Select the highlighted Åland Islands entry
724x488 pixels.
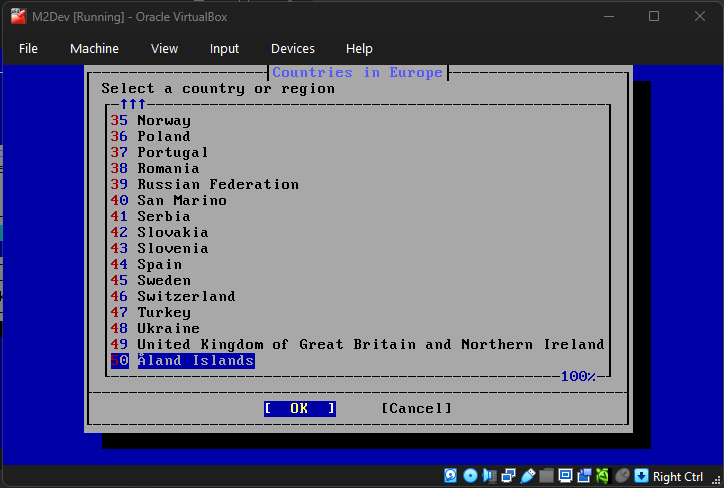pyautogui.click(x=195, y=360)
